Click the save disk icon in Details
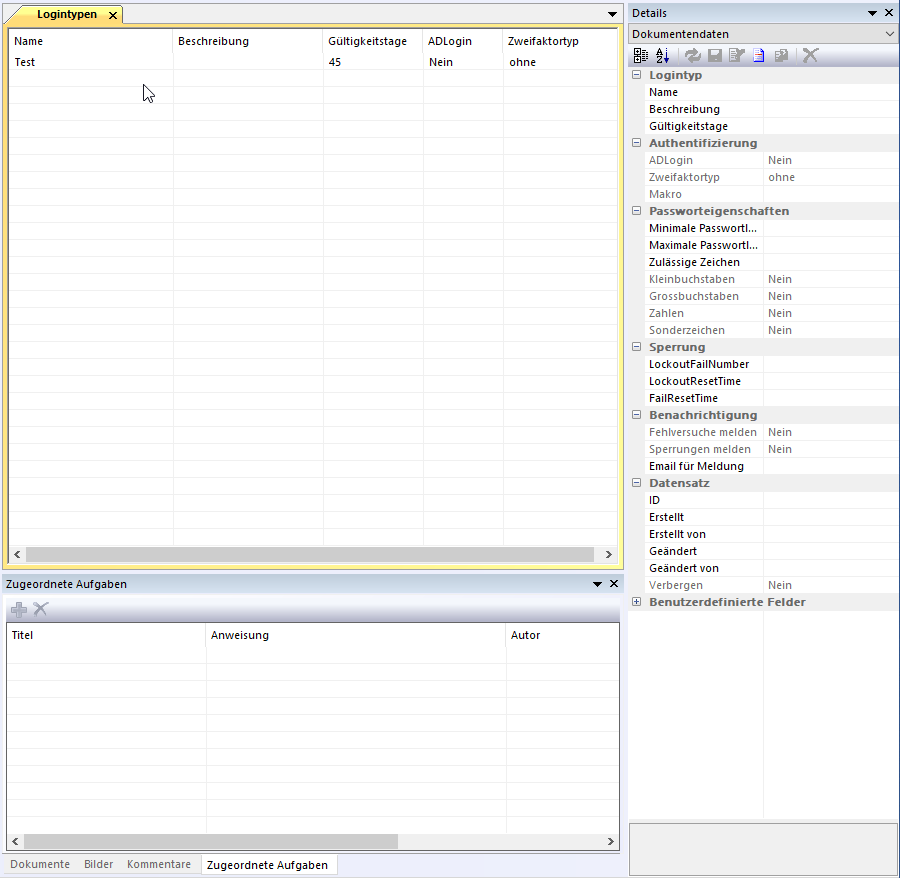This screenshot has width=900, height=878. pyautogui.click(x=714, y=56)
